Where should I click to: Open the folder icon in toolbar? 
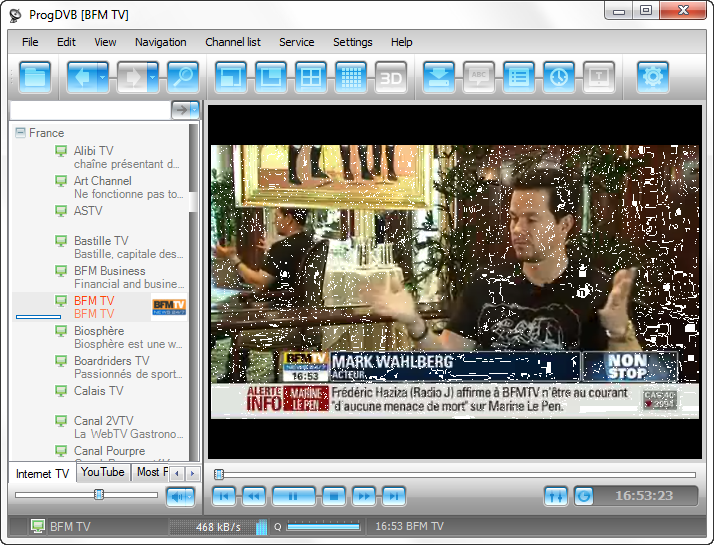[35, 77]
